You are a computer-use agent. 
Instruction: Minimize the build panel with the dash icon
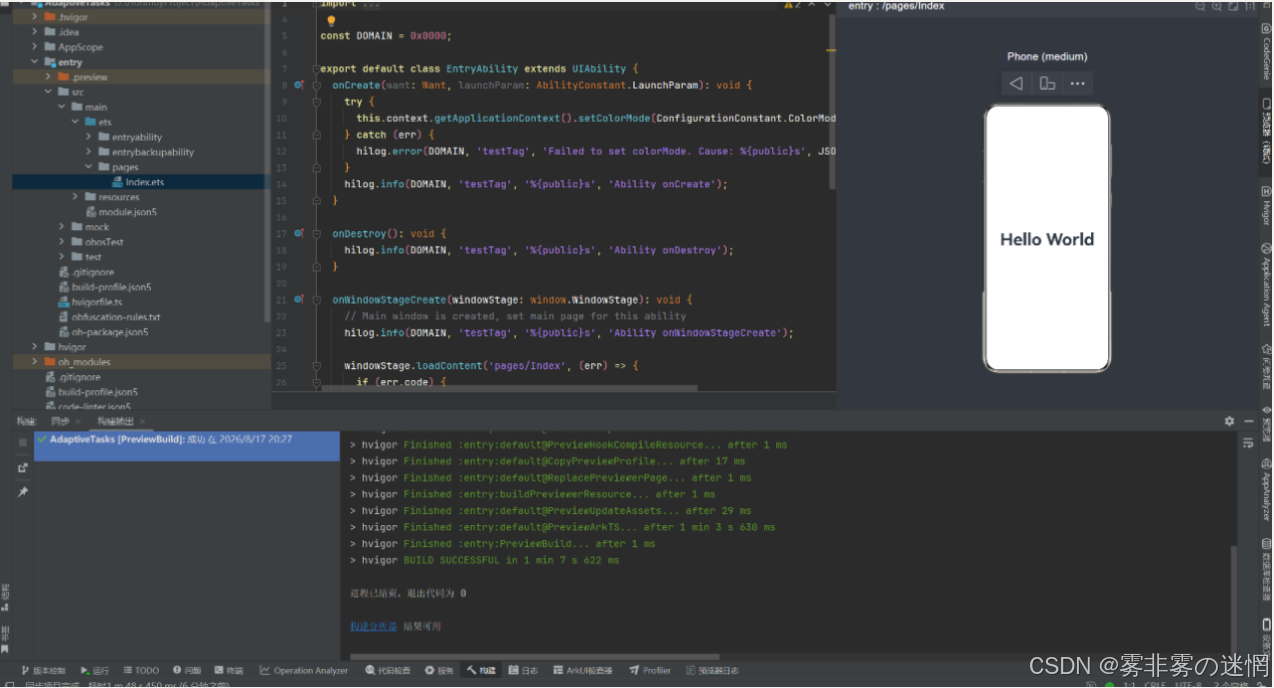(x=1249, y=421)
